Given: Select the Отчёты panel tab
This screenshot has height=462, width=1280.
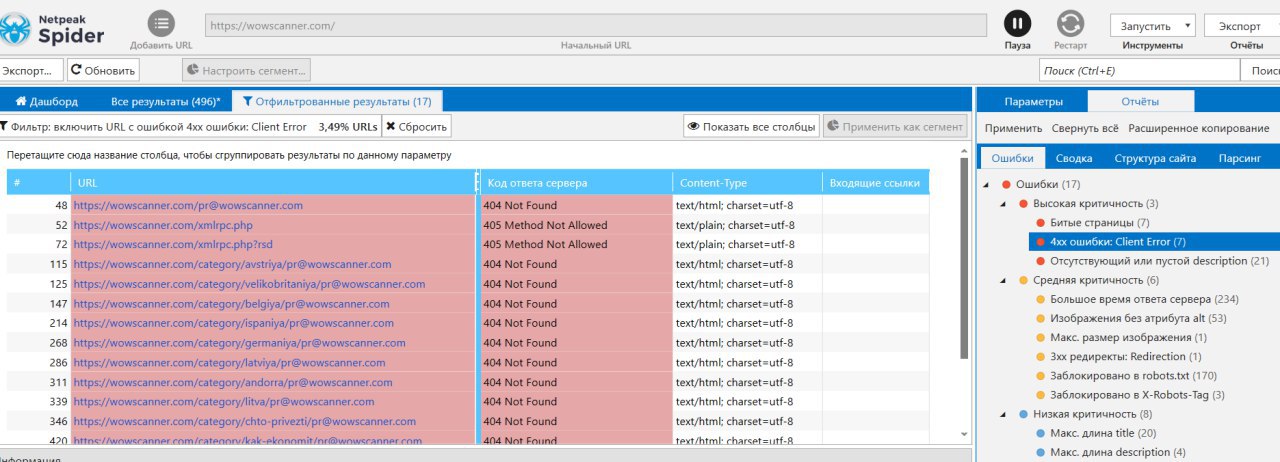Looking at the screenshot, I should click(1140, 101).
